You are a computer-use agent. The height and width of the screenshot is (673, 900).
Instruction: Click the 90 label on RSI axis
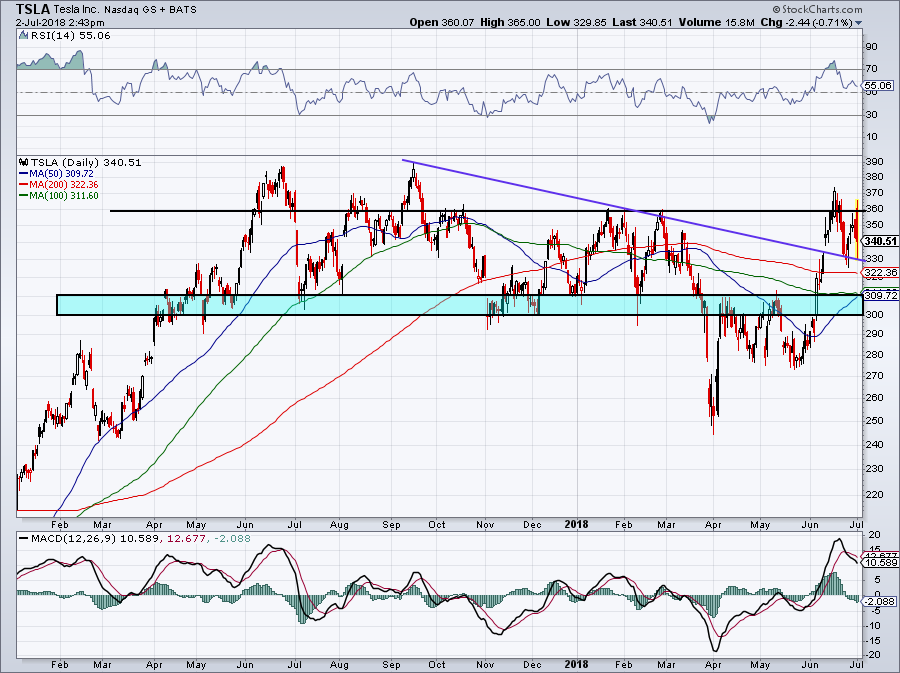coord(871,47)
